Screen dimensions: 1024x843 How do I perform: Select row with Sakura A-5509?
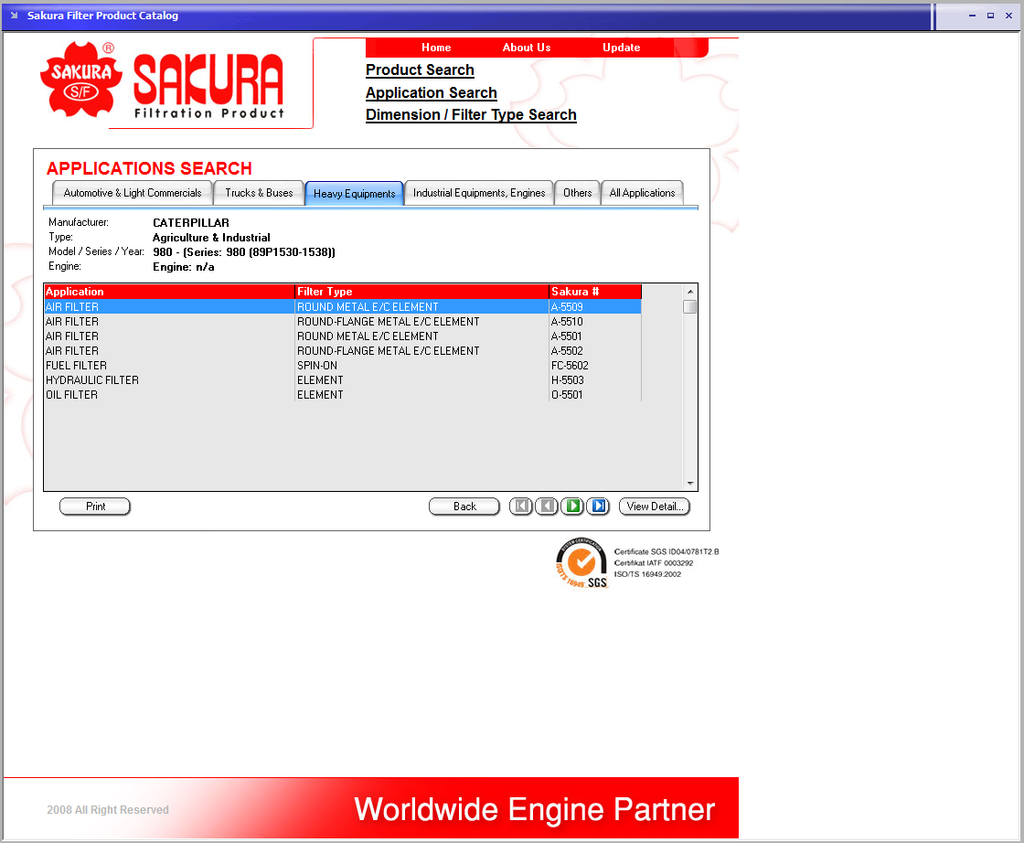coord(343,307)
